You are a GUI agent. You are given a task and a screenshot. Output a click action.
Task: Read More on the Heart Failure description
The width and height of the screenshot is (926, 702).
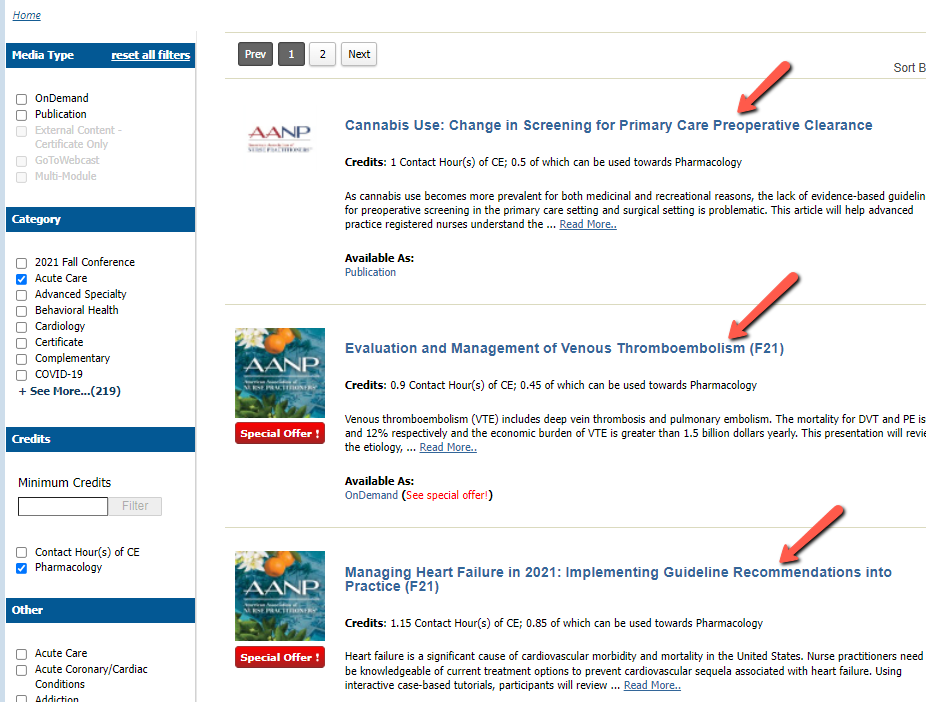click(x=653, y=685)
